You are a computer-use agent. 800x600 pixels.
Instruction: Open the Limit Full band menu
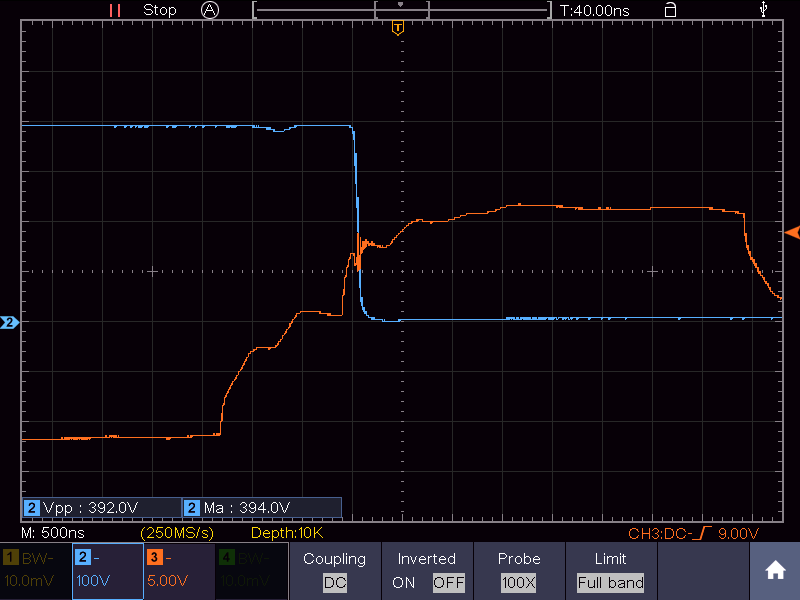(611, 571)
